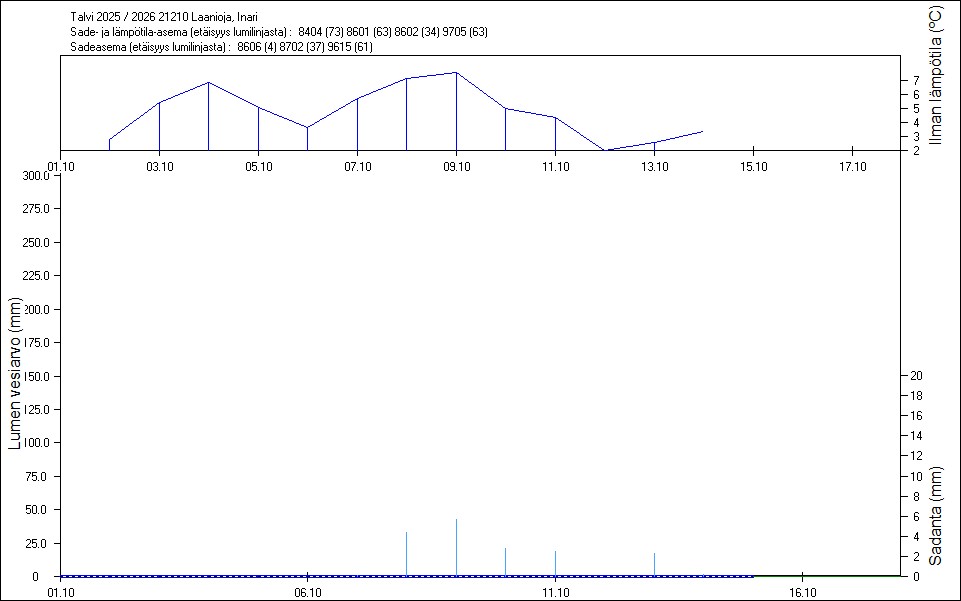Image resolution: width=961 pixels, height=601 pixels.
Task: Click the tallest precipitation bar at 09.10
Action: pos(456,547)
